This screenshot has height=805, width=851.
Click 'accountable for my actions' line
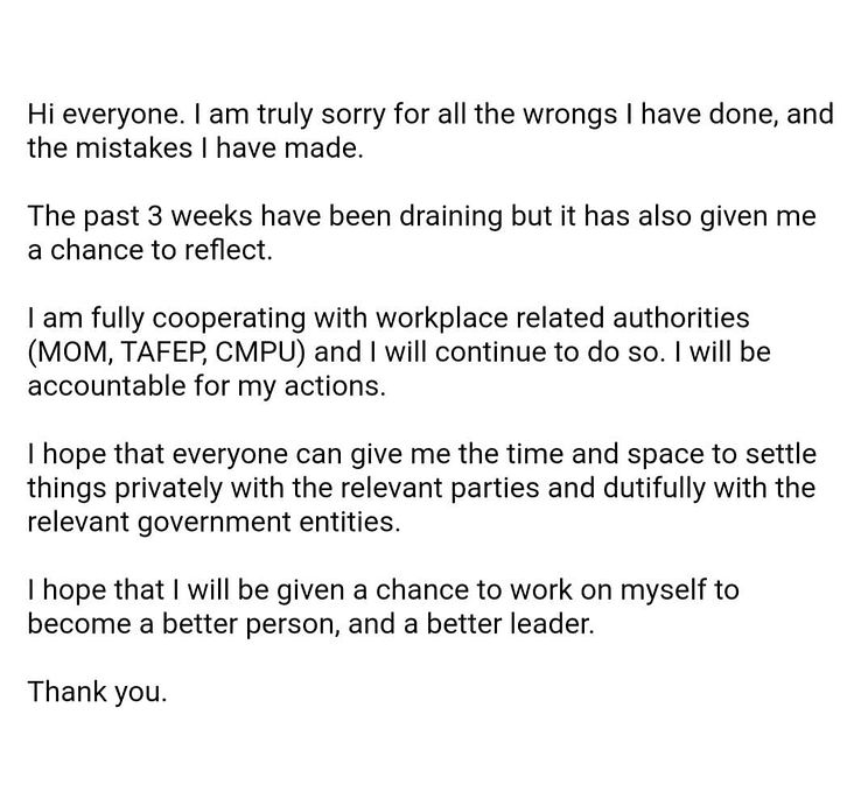[x=207, y=386]
